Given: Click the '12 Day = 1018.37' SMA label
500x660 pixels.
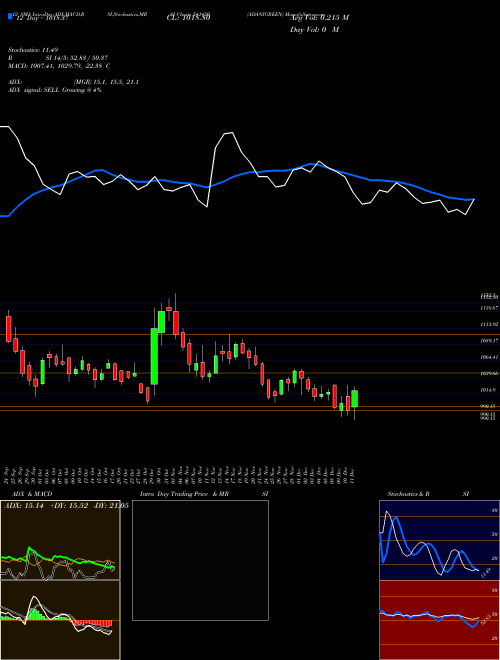Looking at the screenshot, I should 41,18.
